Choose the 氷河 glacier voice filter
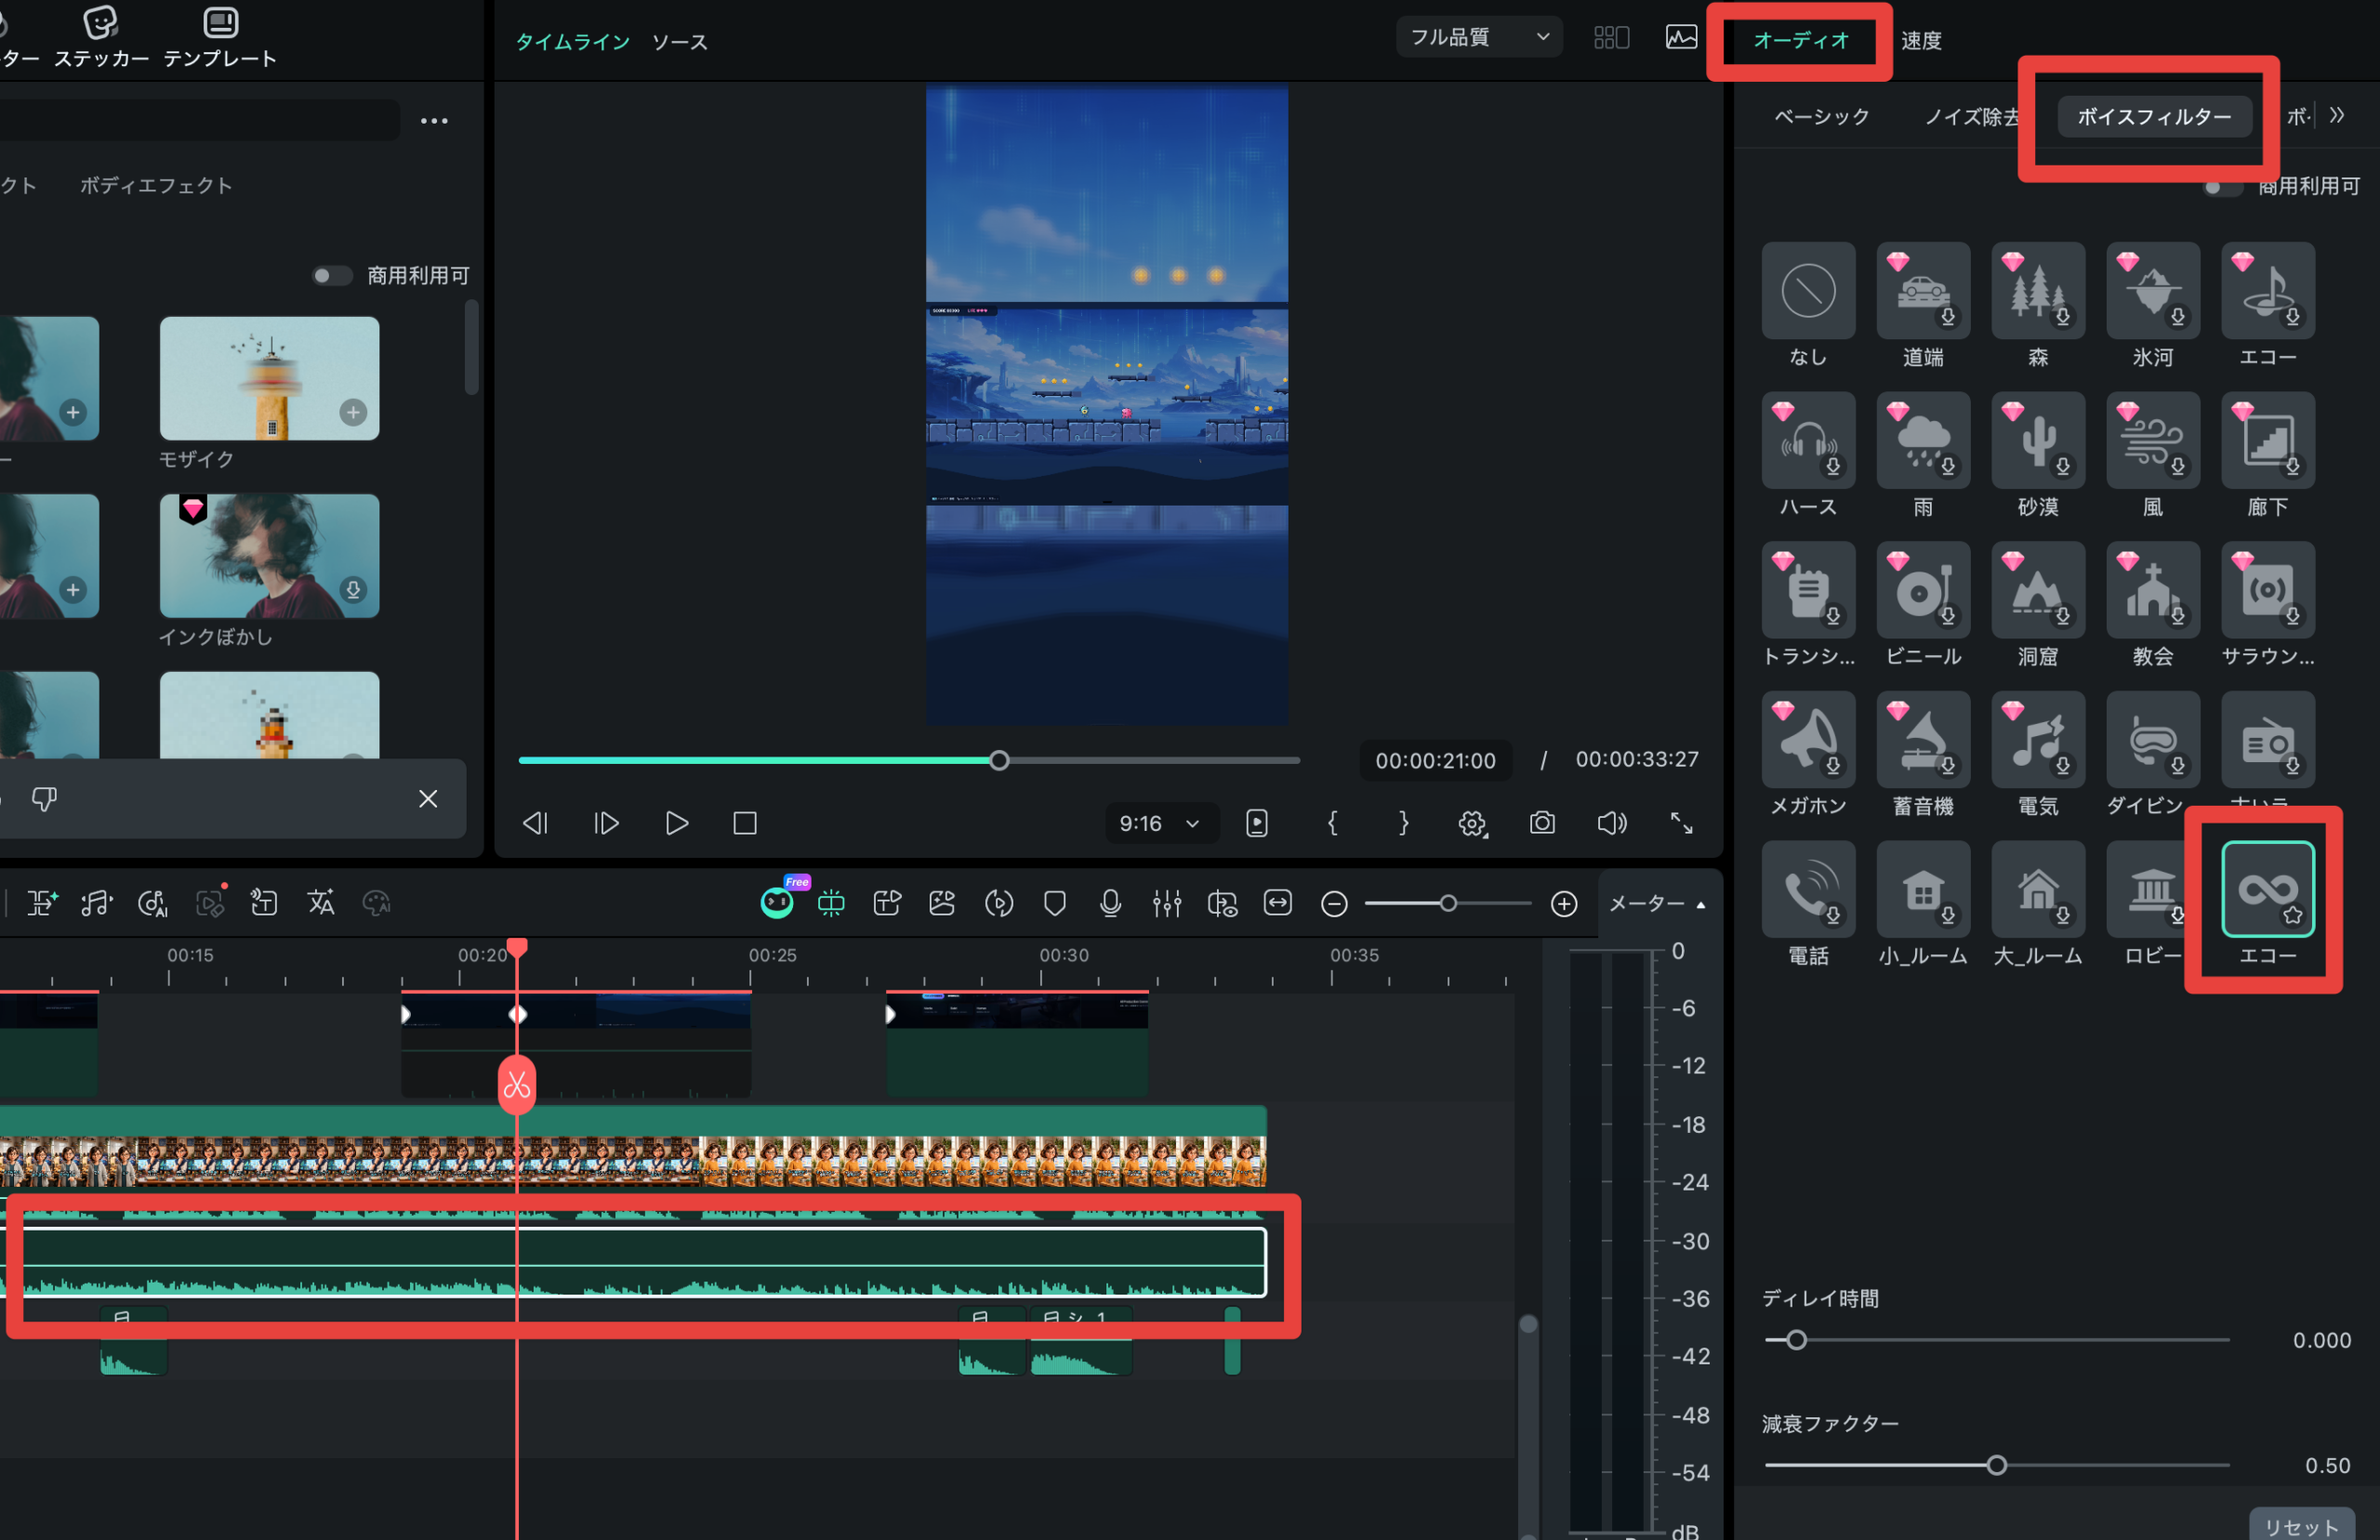The width and height of the screenshot is (2380, 1540). tap(2152, 290)
